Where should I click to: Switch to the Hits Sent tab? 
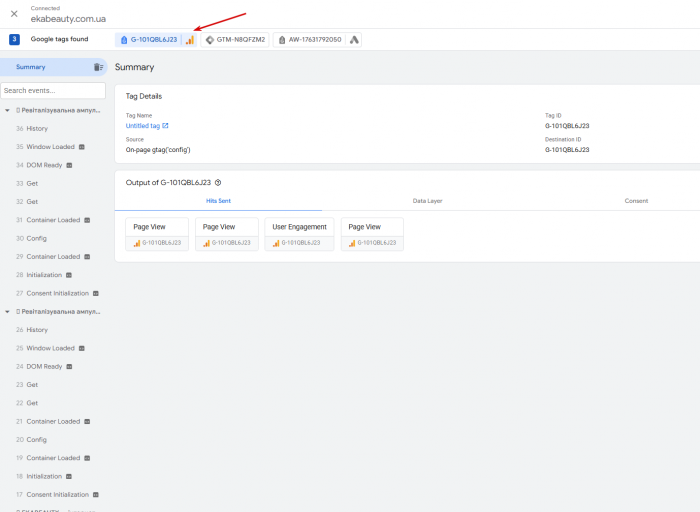pos(218,201)
